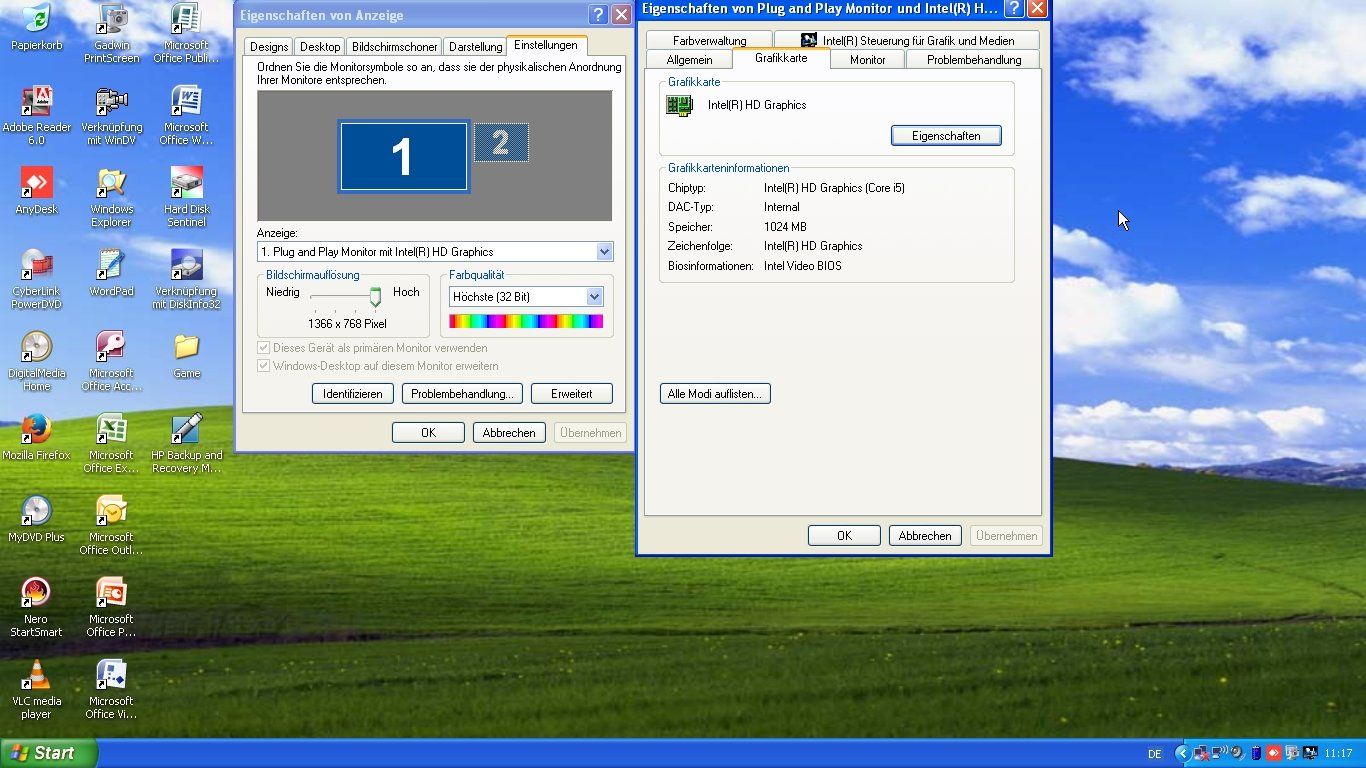Click the AnyDesk tray icon
This screenshot has width=1366, height=768.
tap(1274, 753)
